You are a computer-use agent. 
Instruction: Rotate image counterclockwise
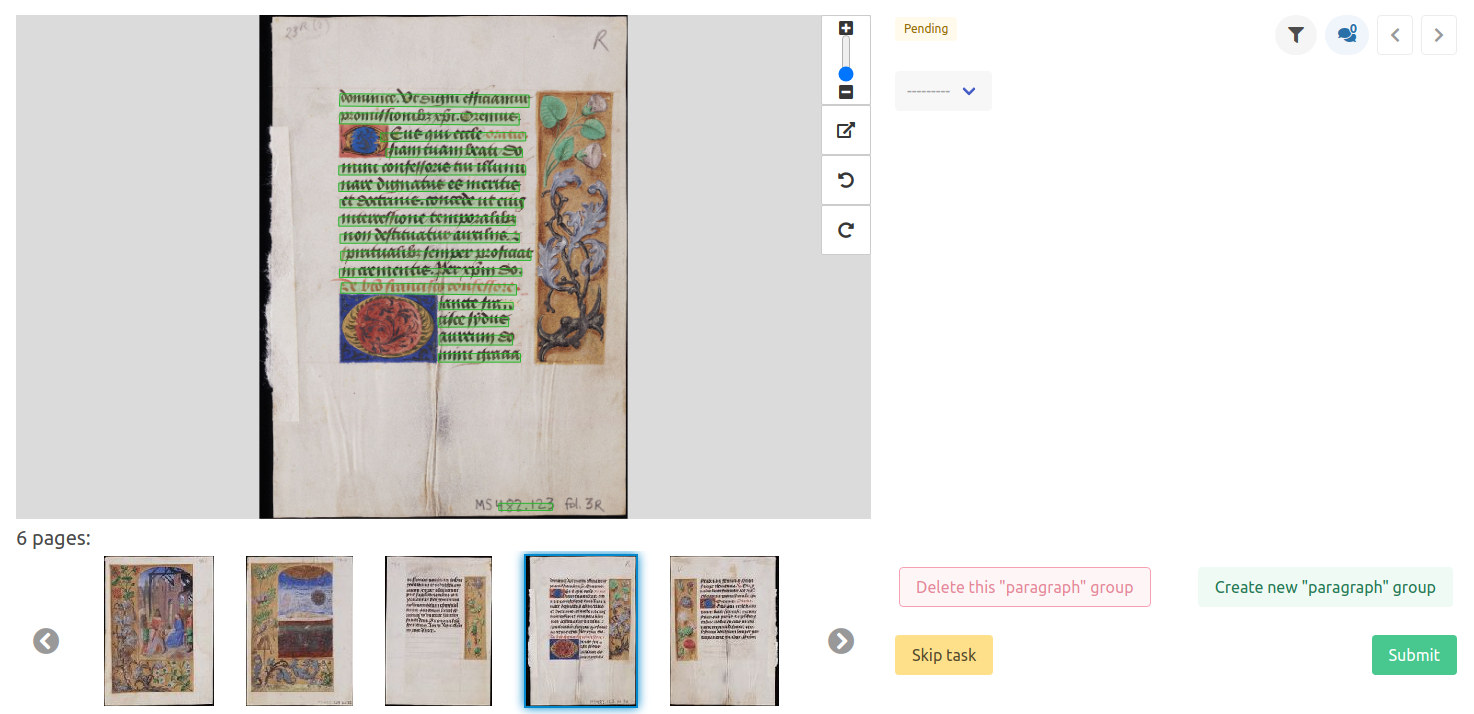point(846,181)
